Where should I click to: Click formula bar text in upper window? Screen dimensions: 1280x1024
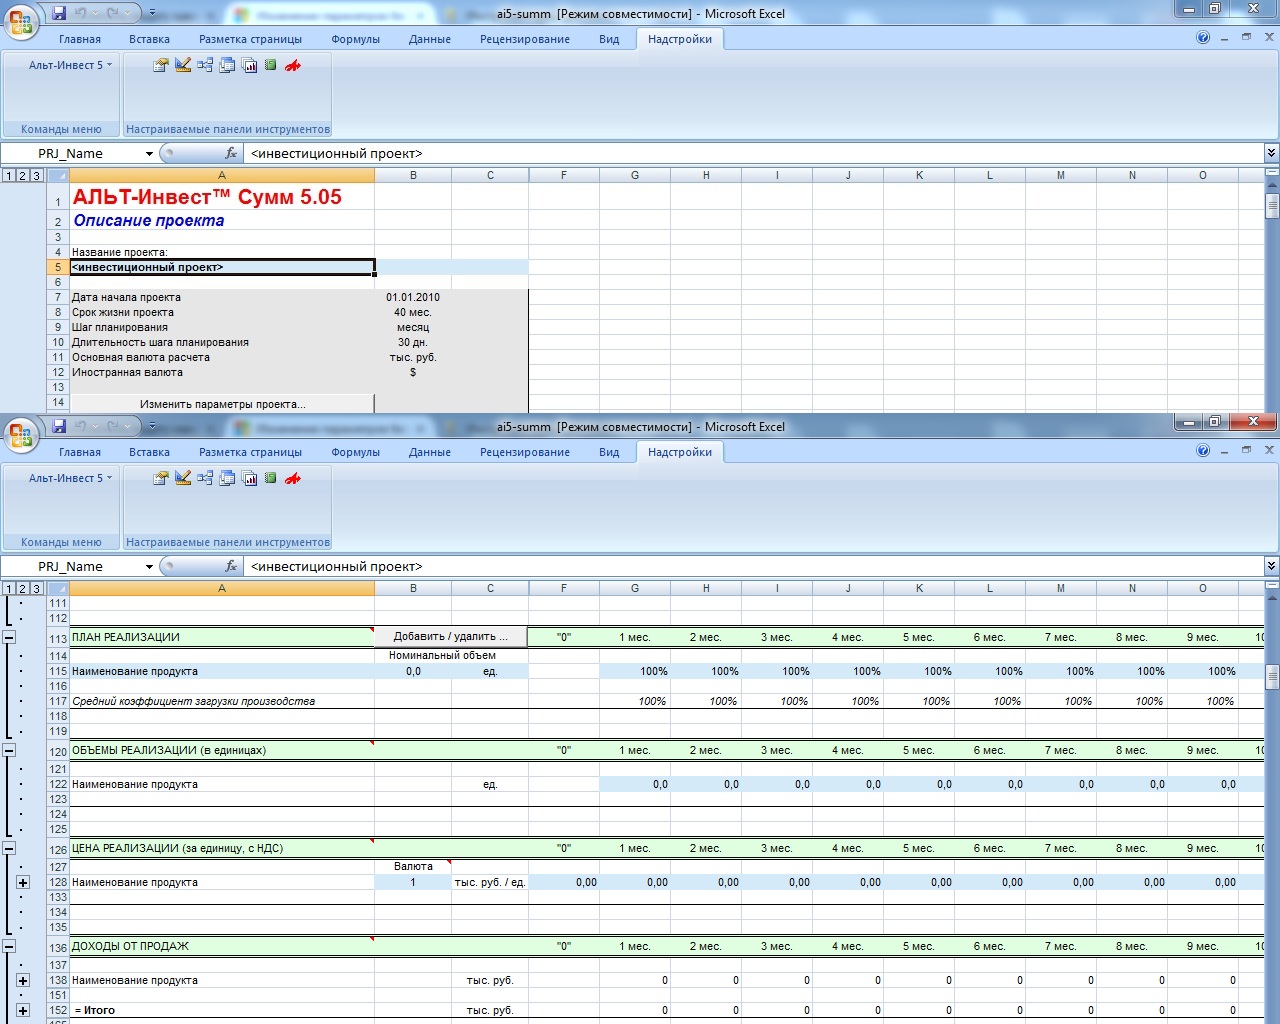coord(336,153)
